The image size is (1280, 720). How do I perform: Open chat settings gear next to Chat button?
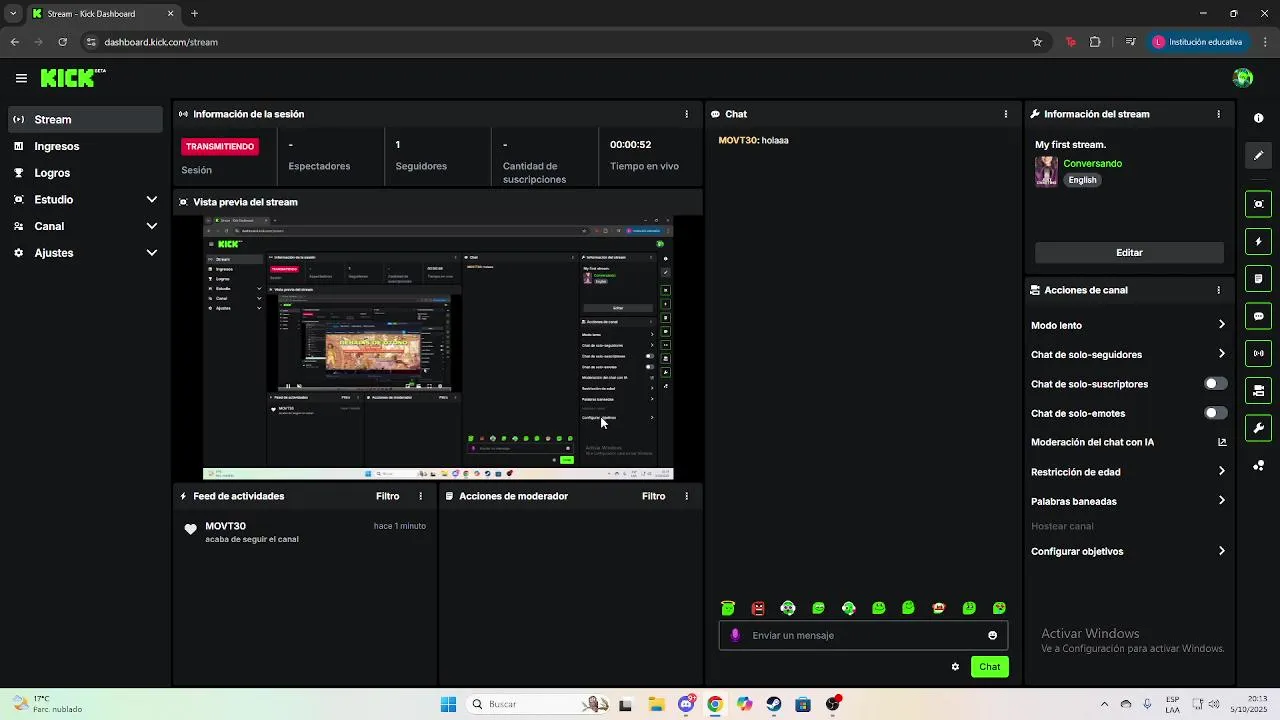click(955, 667)
